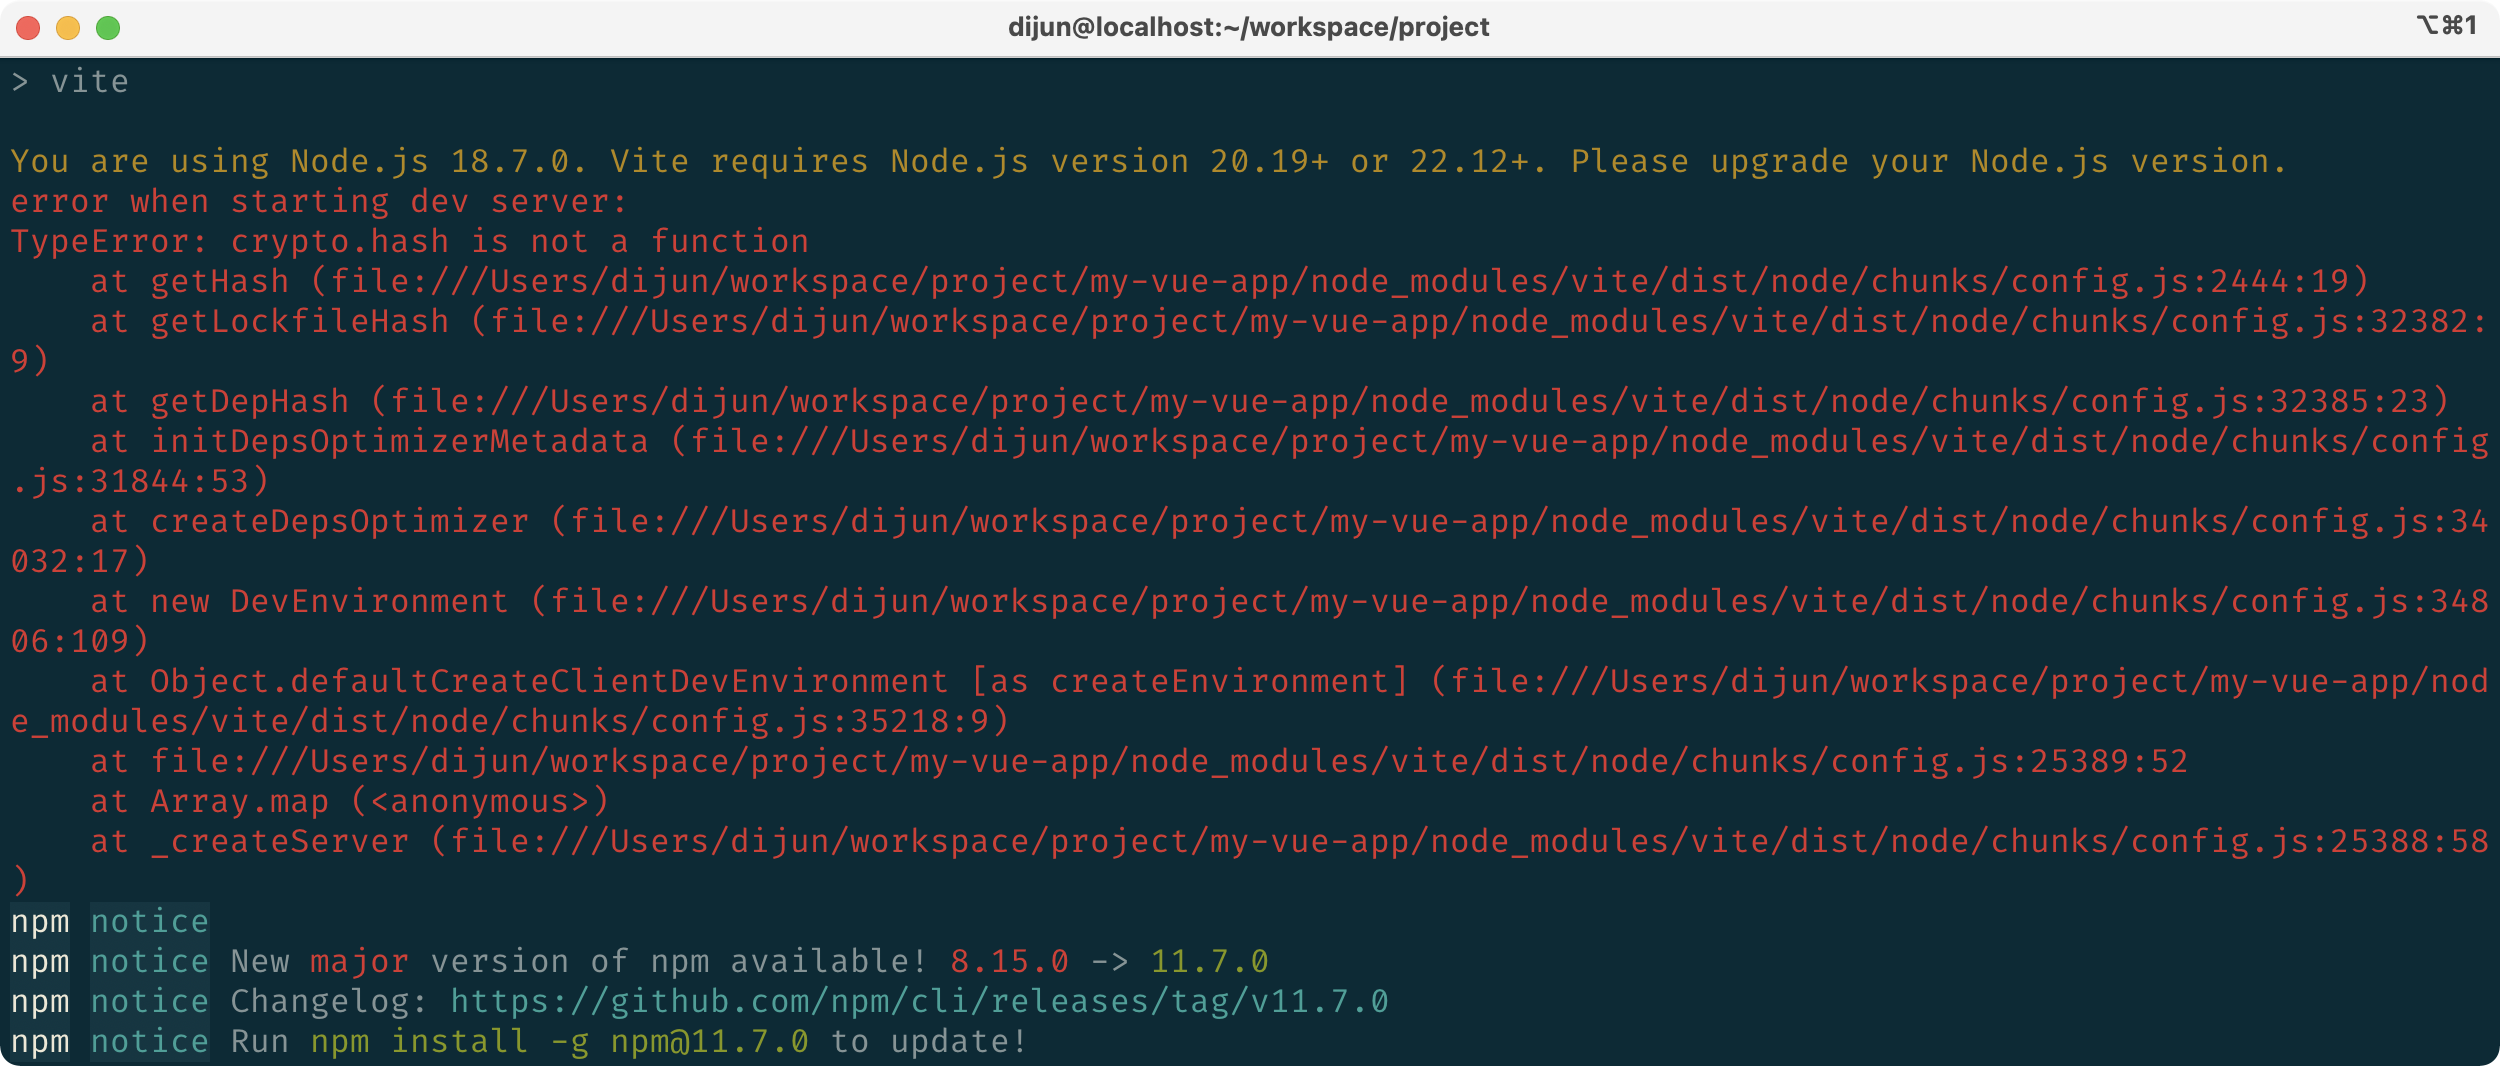Click the 'Changelog:' label
The height and width of the screenshot is (1066, 2500).
pyautogui.click(x=329, y=1002)
